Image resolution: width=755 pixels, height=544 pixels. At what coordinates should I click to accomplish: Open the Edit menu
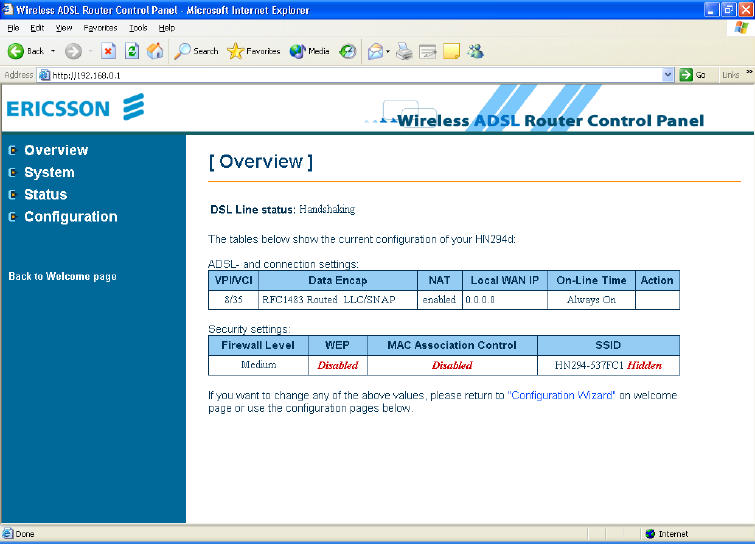tap(37, 28)
